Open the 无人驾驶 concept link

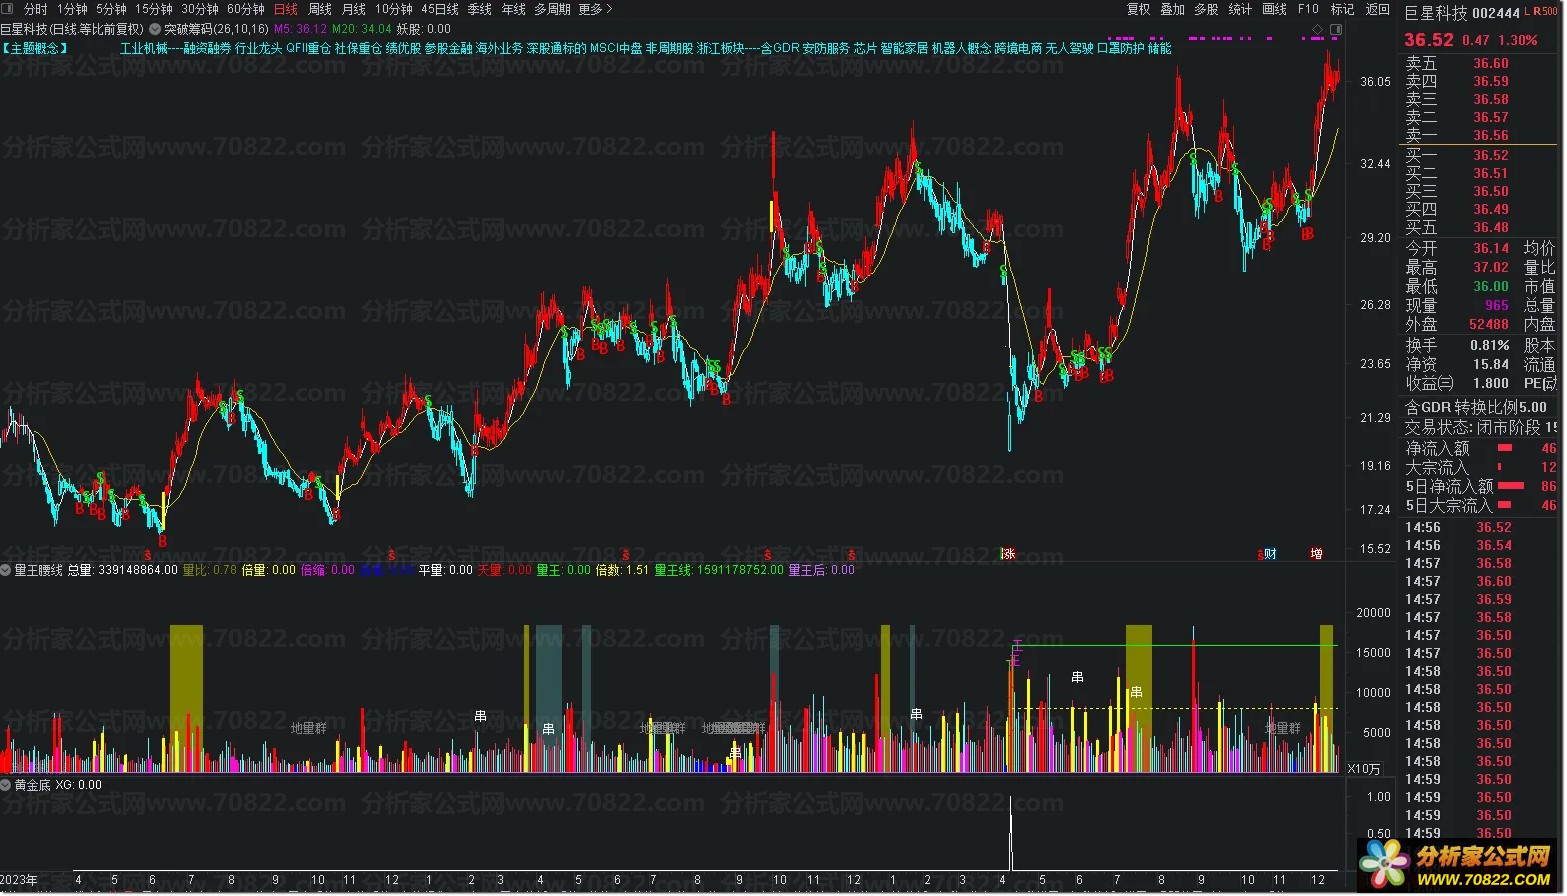click(x=1070, y=48)
